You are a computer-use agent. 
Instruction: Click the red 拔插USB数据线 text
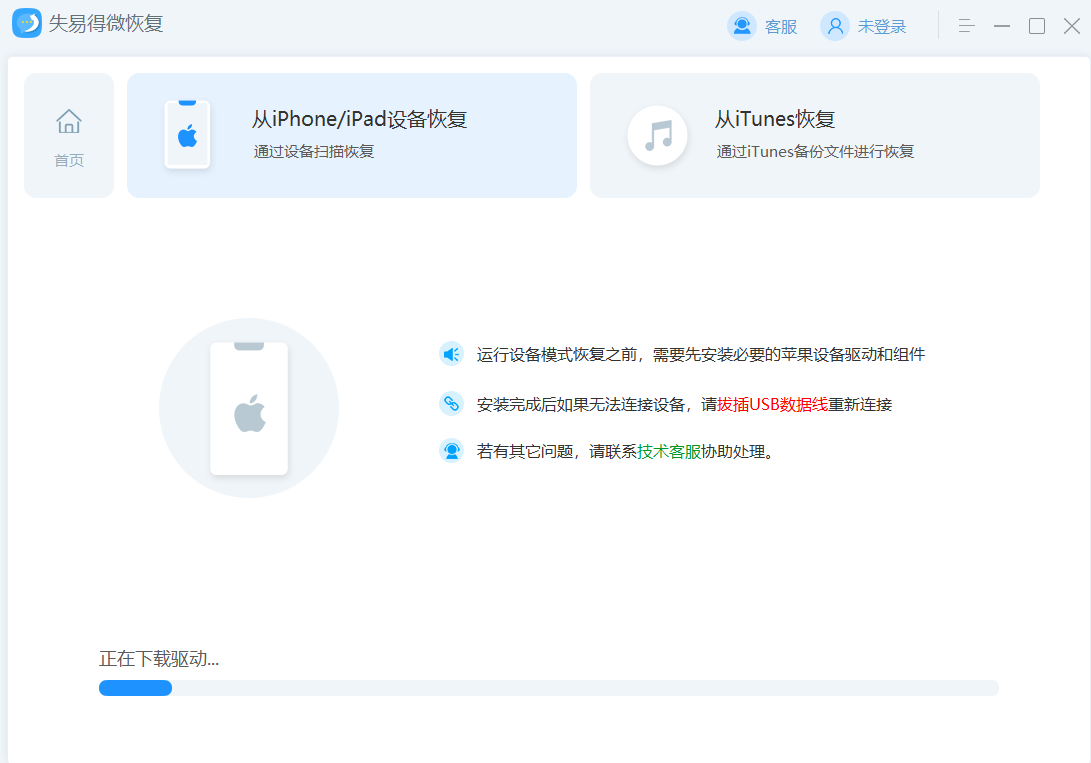point(772,404)
